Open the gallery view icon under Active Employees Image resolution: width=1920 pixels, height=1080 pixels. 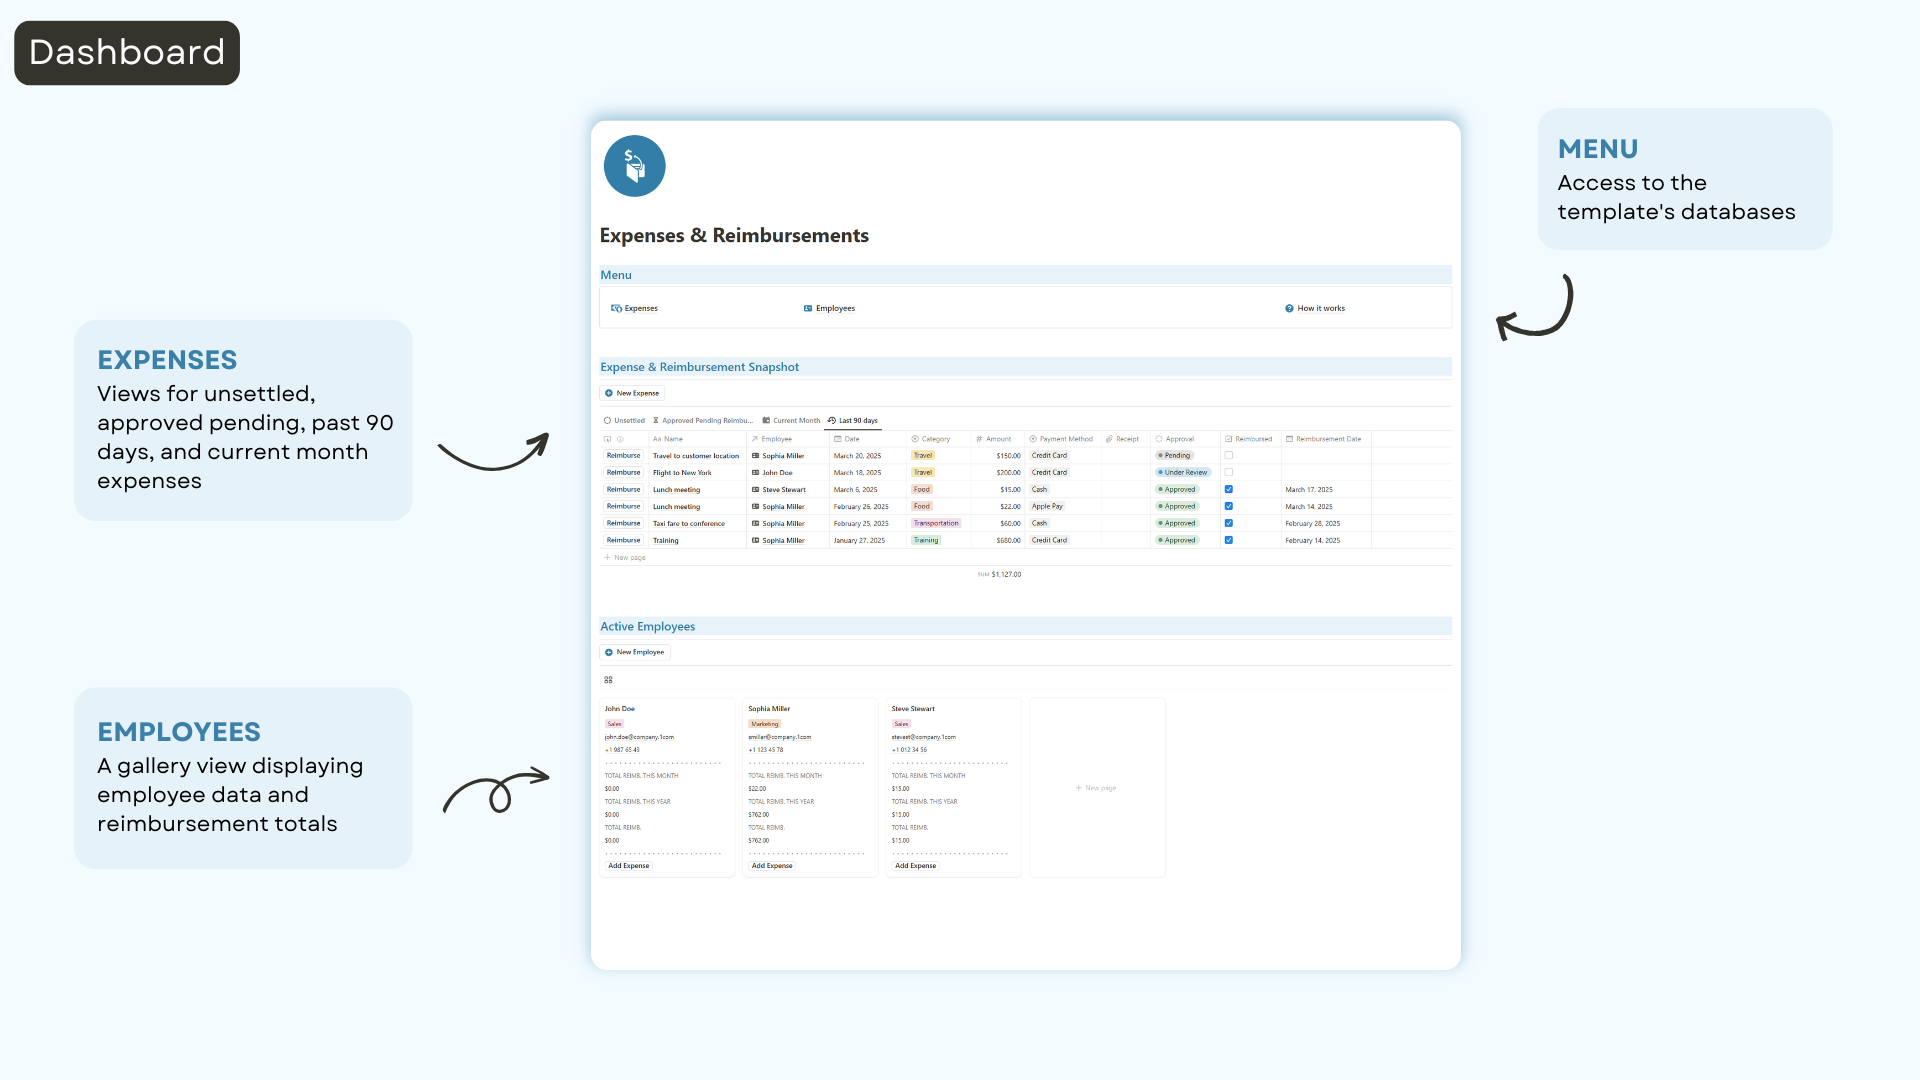(608, 680)
